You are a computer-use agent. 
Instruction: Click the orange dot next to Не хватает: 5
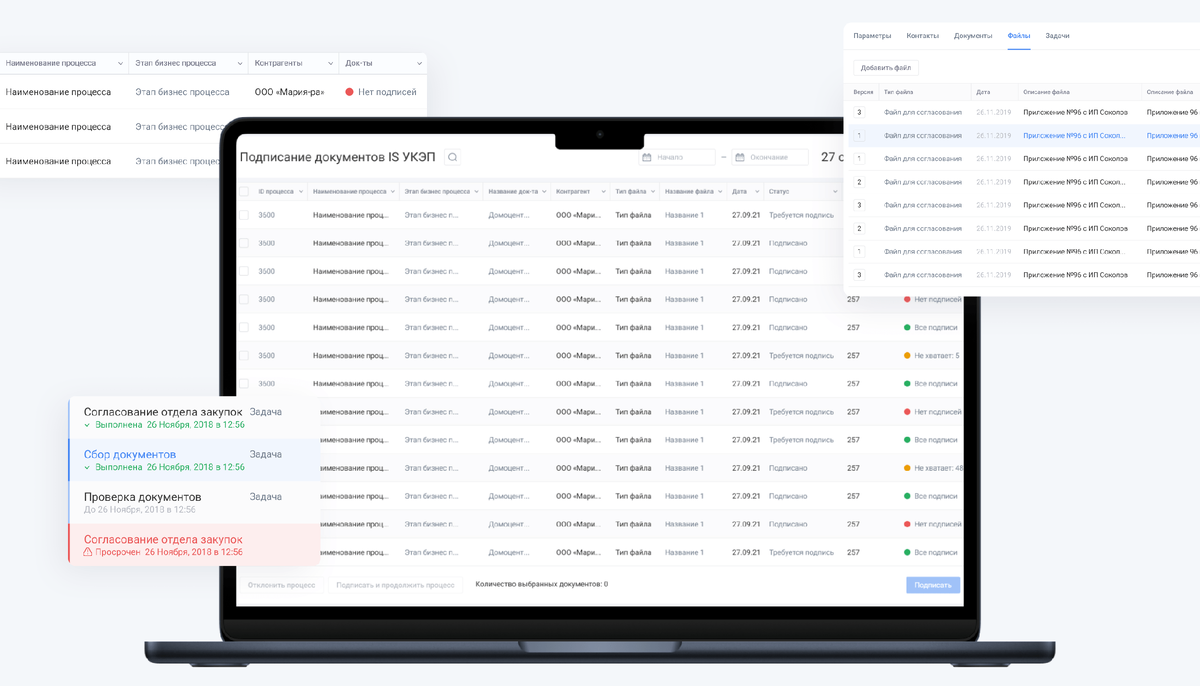[x=907, y=356]
